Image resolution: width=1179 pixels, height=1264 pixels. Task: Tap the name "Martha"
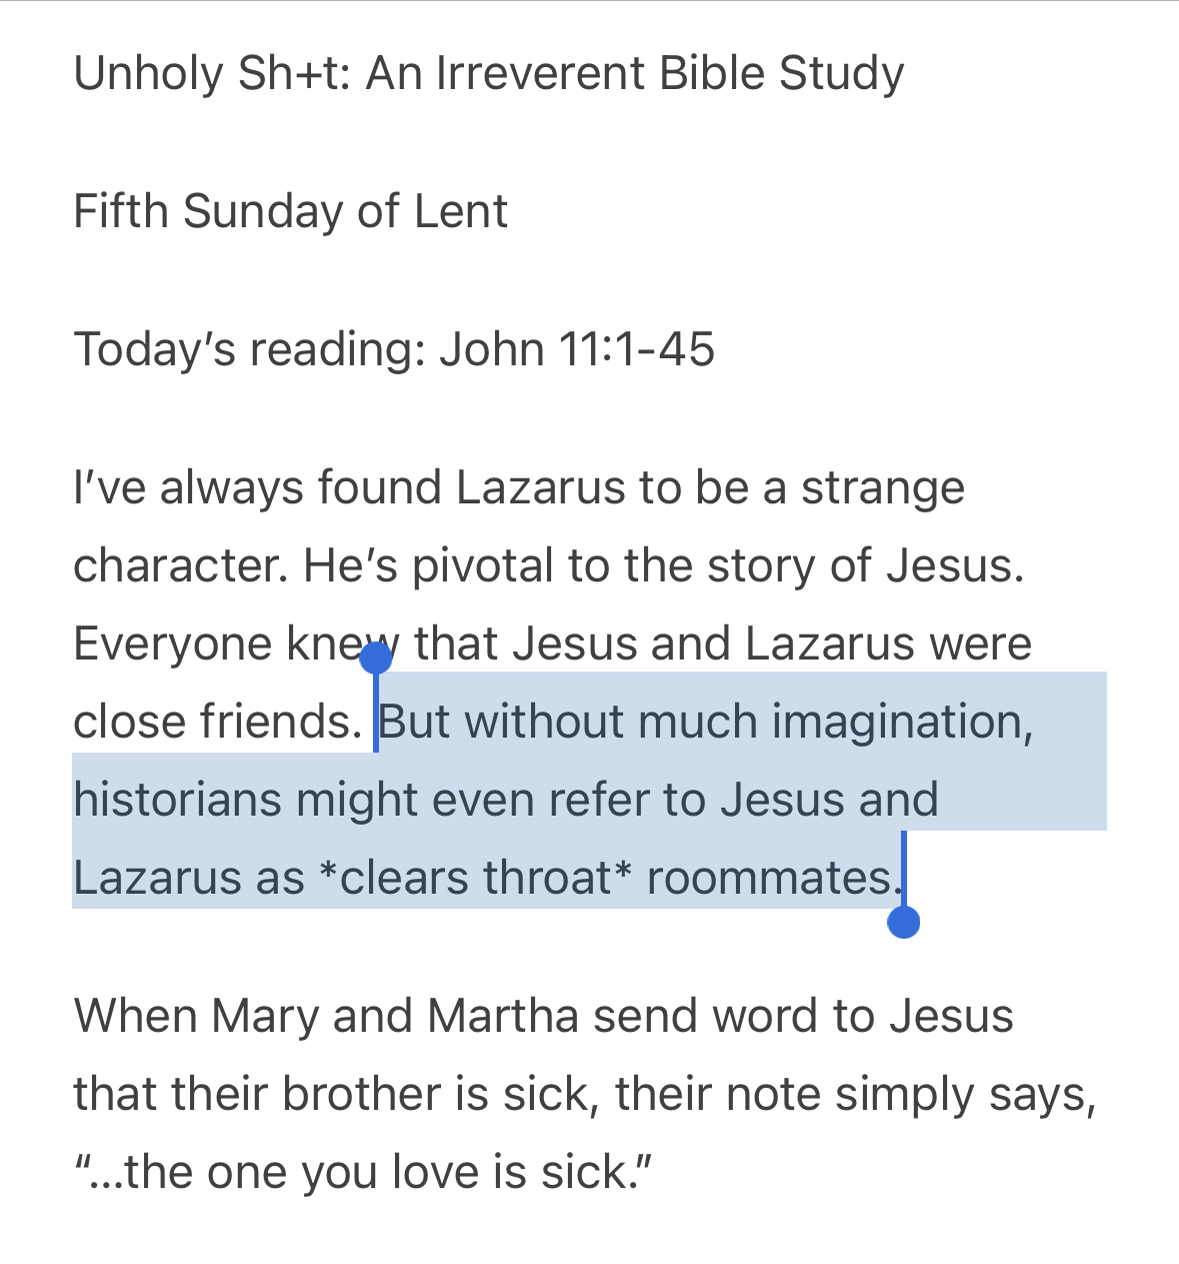[503, 1016]
